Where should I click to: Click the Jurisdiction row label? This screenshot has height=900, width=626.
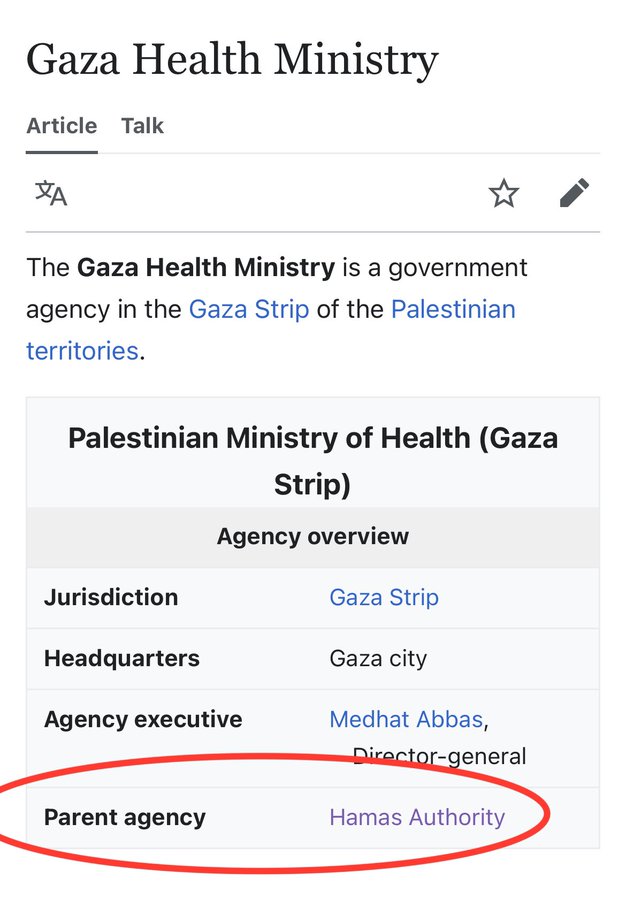(111, 598)
